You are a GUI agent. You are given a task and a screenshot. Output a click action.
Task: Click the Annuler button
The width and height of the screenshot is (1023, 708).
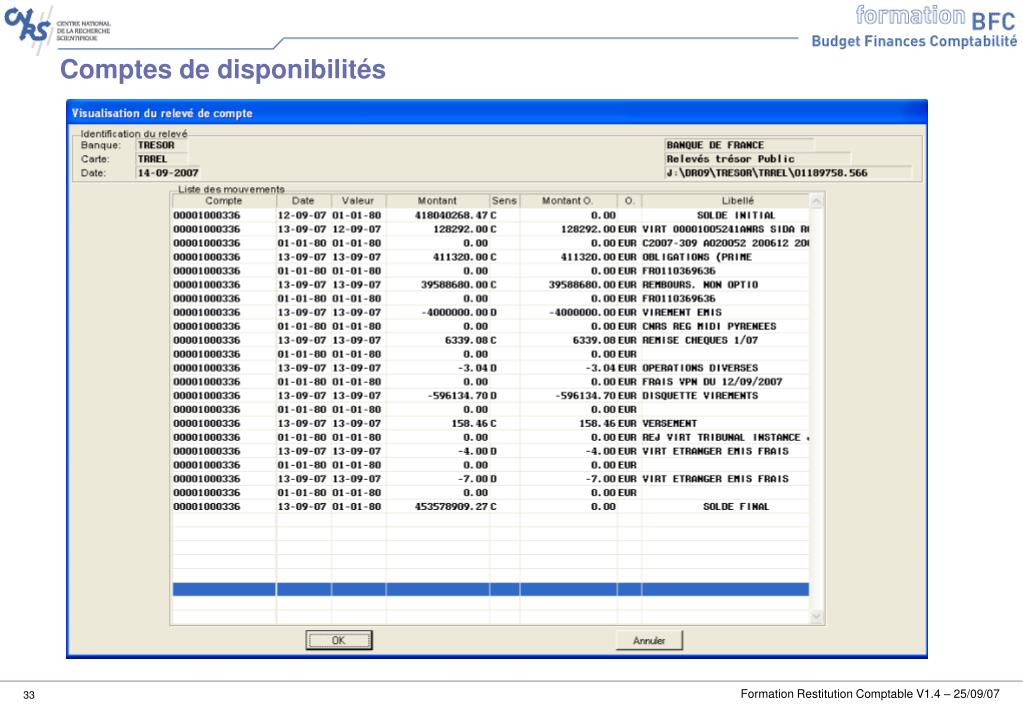649,640
